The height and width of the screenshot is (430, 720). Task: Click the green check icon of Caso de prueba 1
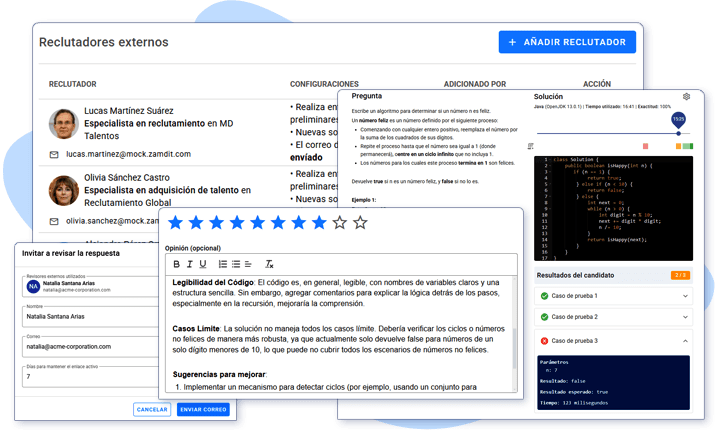pos(545,296)
